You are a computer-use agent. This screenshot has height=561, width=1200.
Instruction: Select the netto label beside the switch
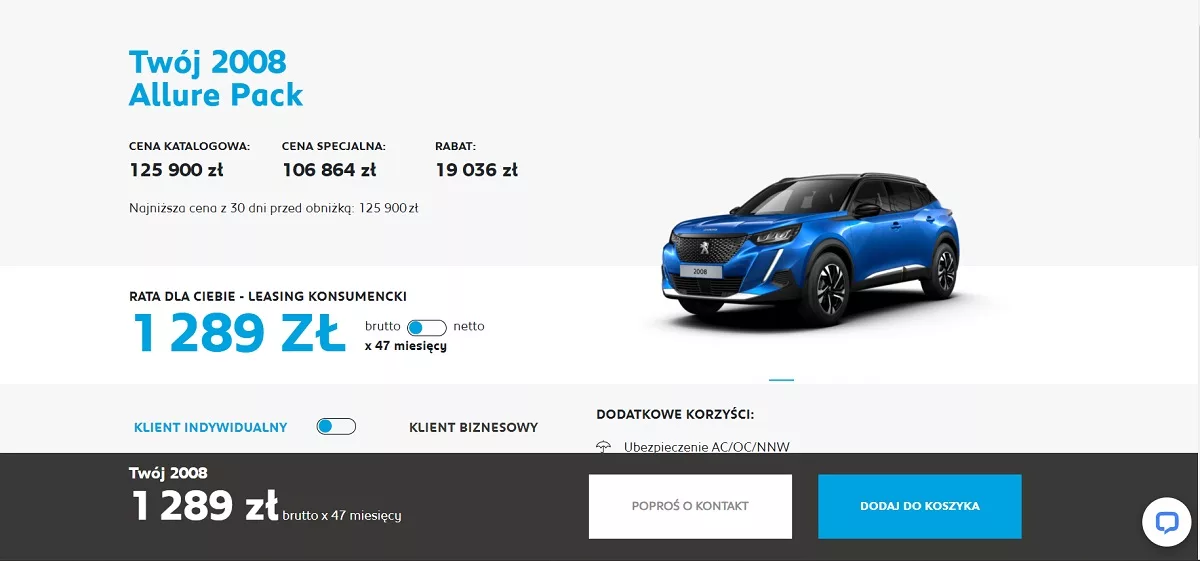tap(469, 326)
